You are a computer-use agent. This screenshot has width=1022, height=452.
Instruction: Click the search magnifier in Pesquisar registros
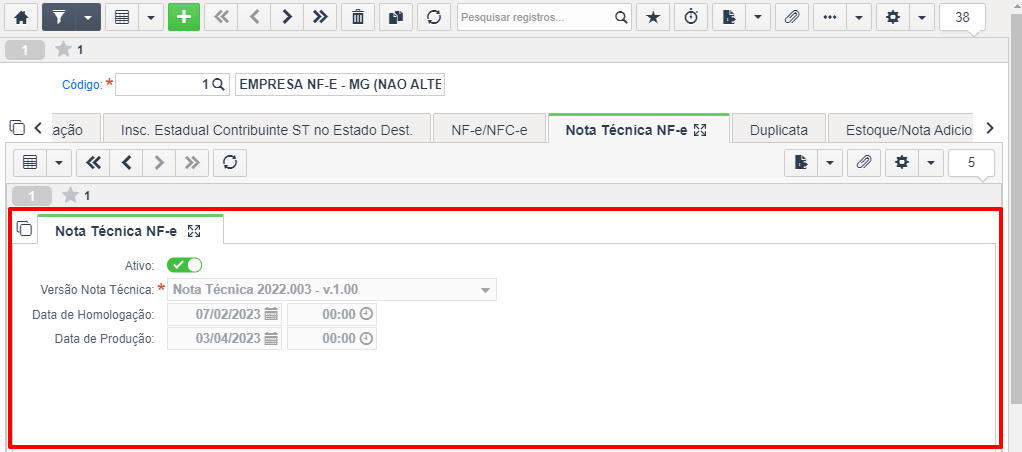tap(622, 18)
